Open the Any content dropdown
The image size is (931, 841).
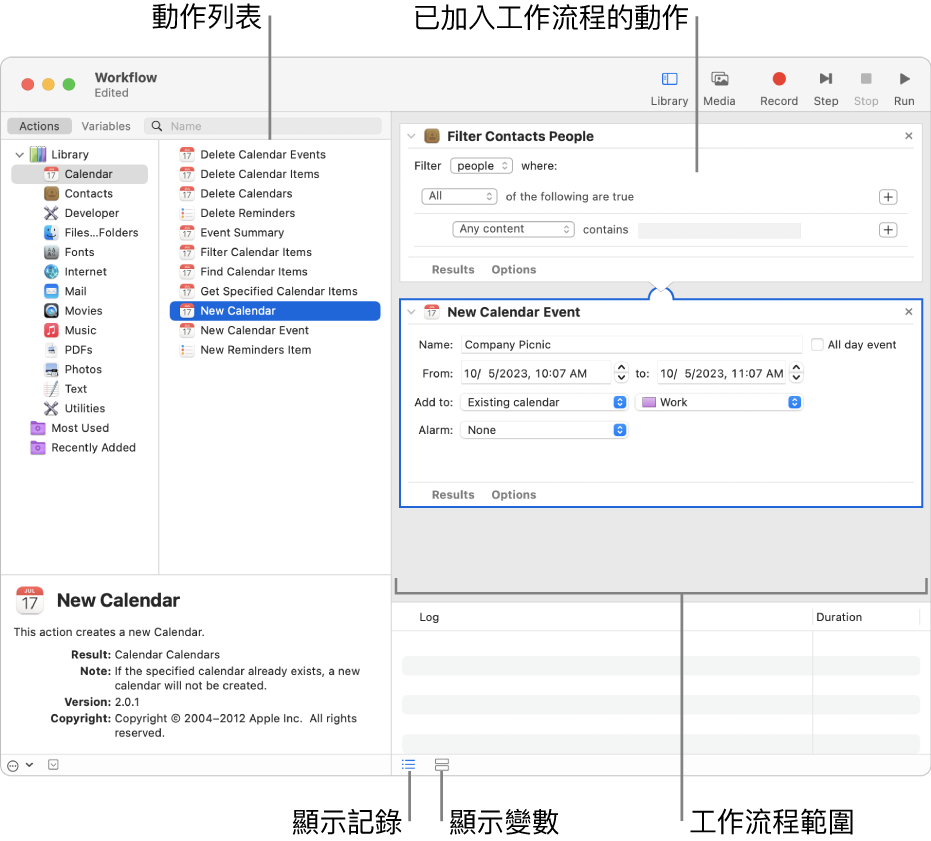[513, 229]
